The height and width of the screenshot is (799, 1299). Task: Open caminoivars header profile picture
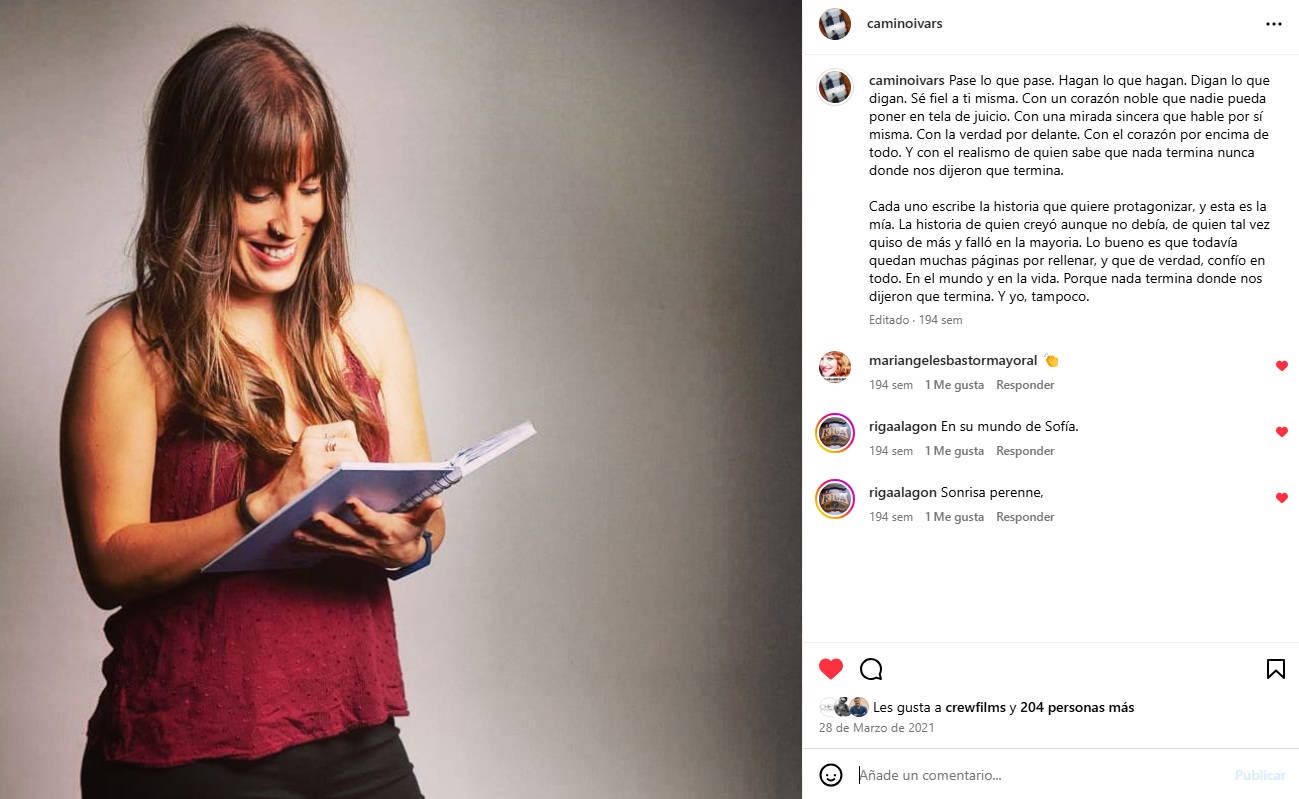click(x=835, y=24)
